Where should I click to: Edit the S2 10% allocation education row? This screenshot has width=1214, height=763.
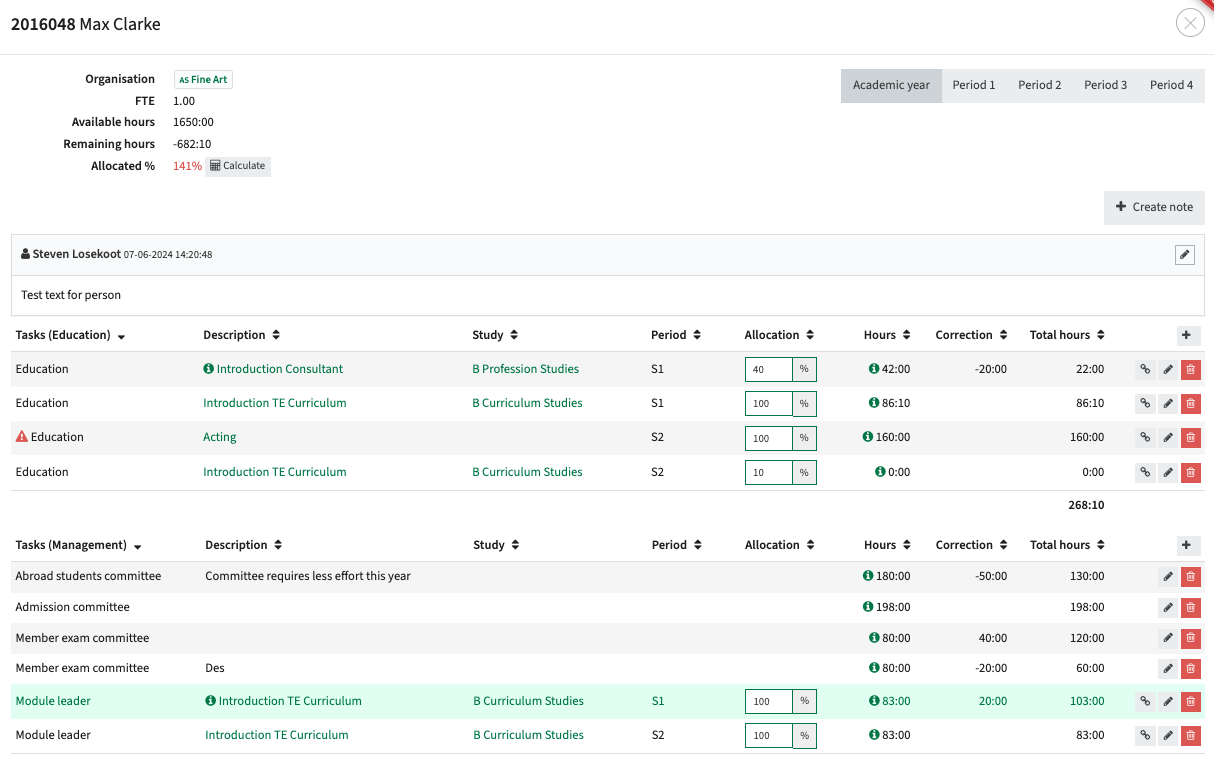point(1167,472)
